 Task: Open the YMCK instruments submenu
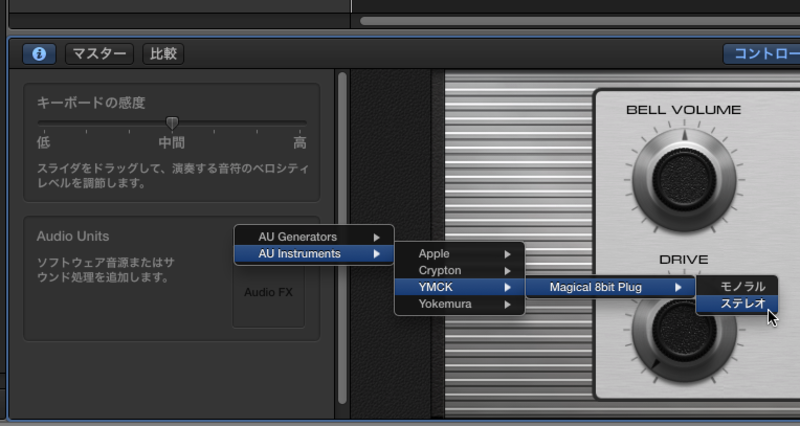[460, 287]
